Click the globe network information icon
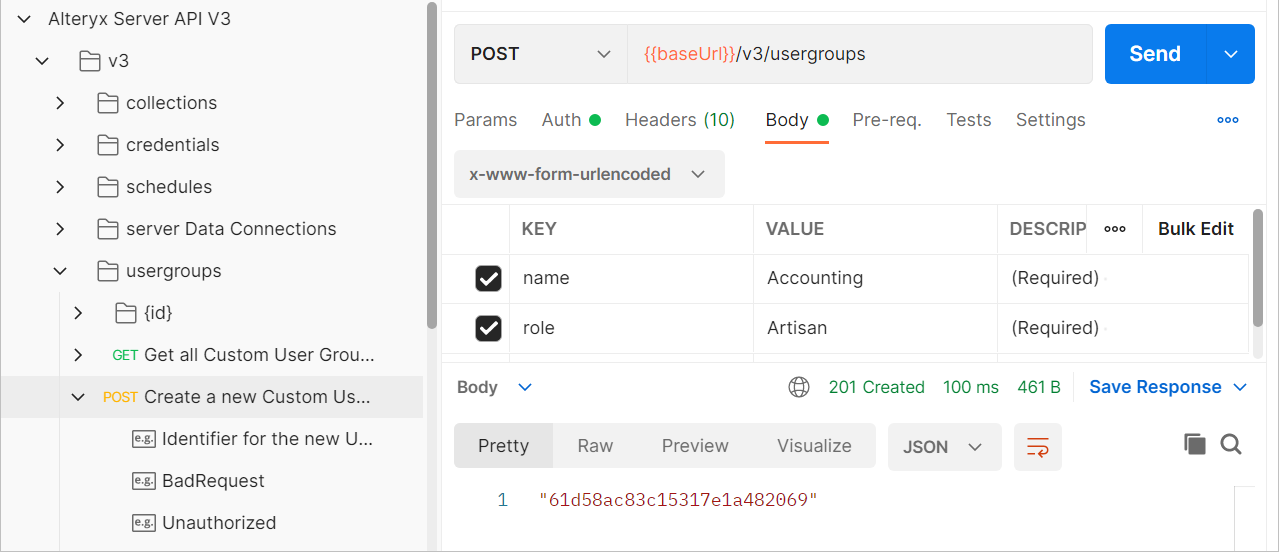 [x=798, y=387]
